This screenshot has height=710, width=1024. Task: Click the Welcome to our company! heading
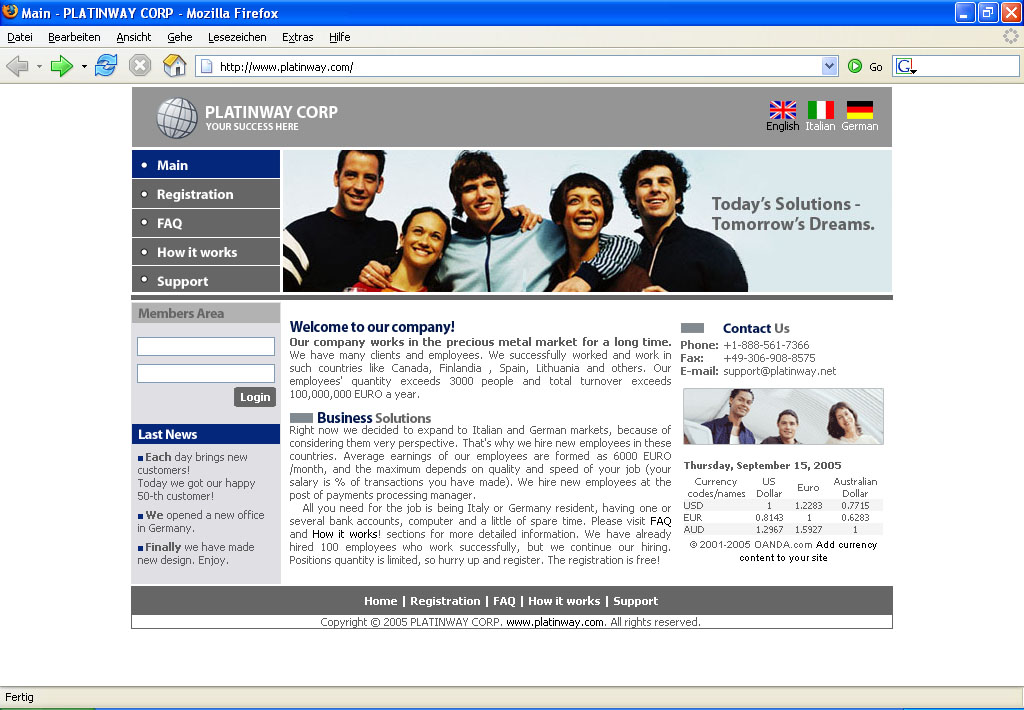(372, 327)
